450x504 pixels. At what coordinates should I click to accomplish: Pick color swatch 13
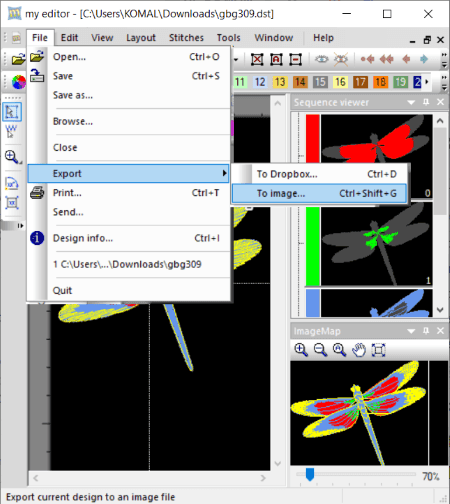pos(280,82)
